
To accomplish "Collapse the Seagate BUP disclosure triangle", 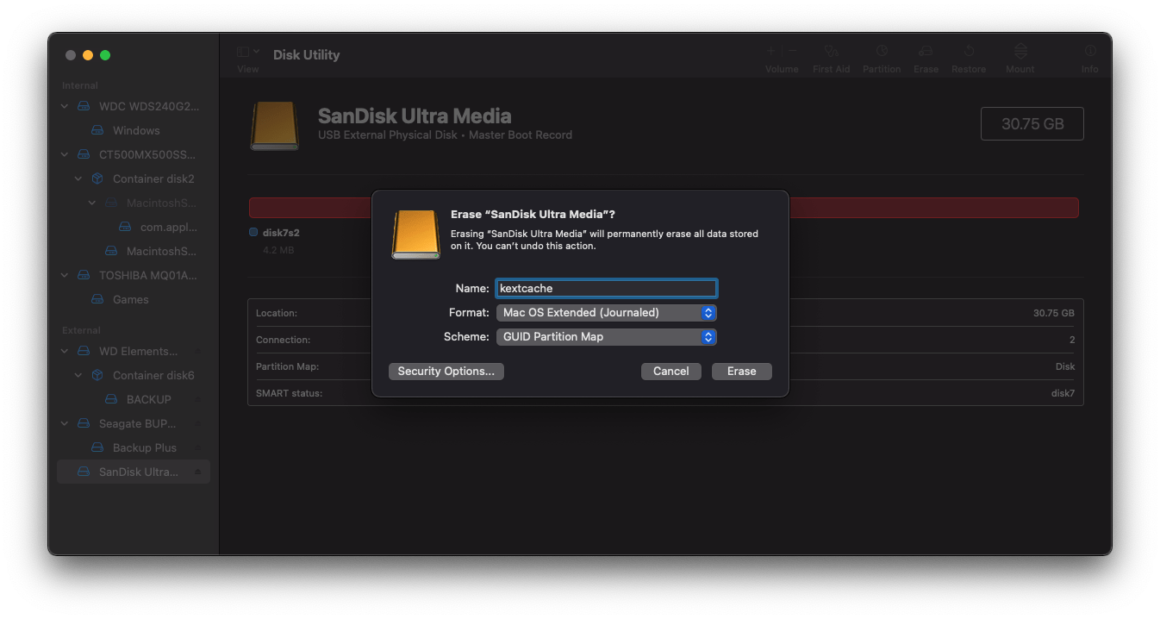I will click(64, 423).
